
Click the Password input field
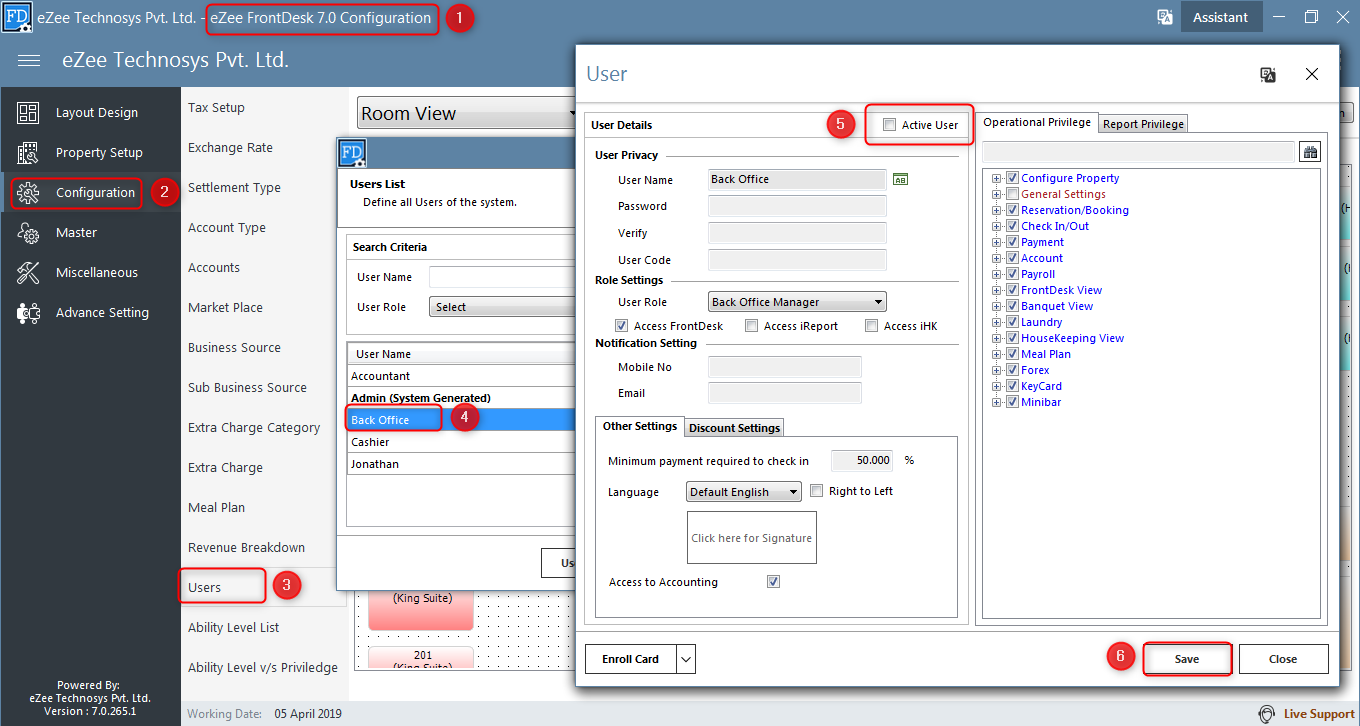click(797, 206)
